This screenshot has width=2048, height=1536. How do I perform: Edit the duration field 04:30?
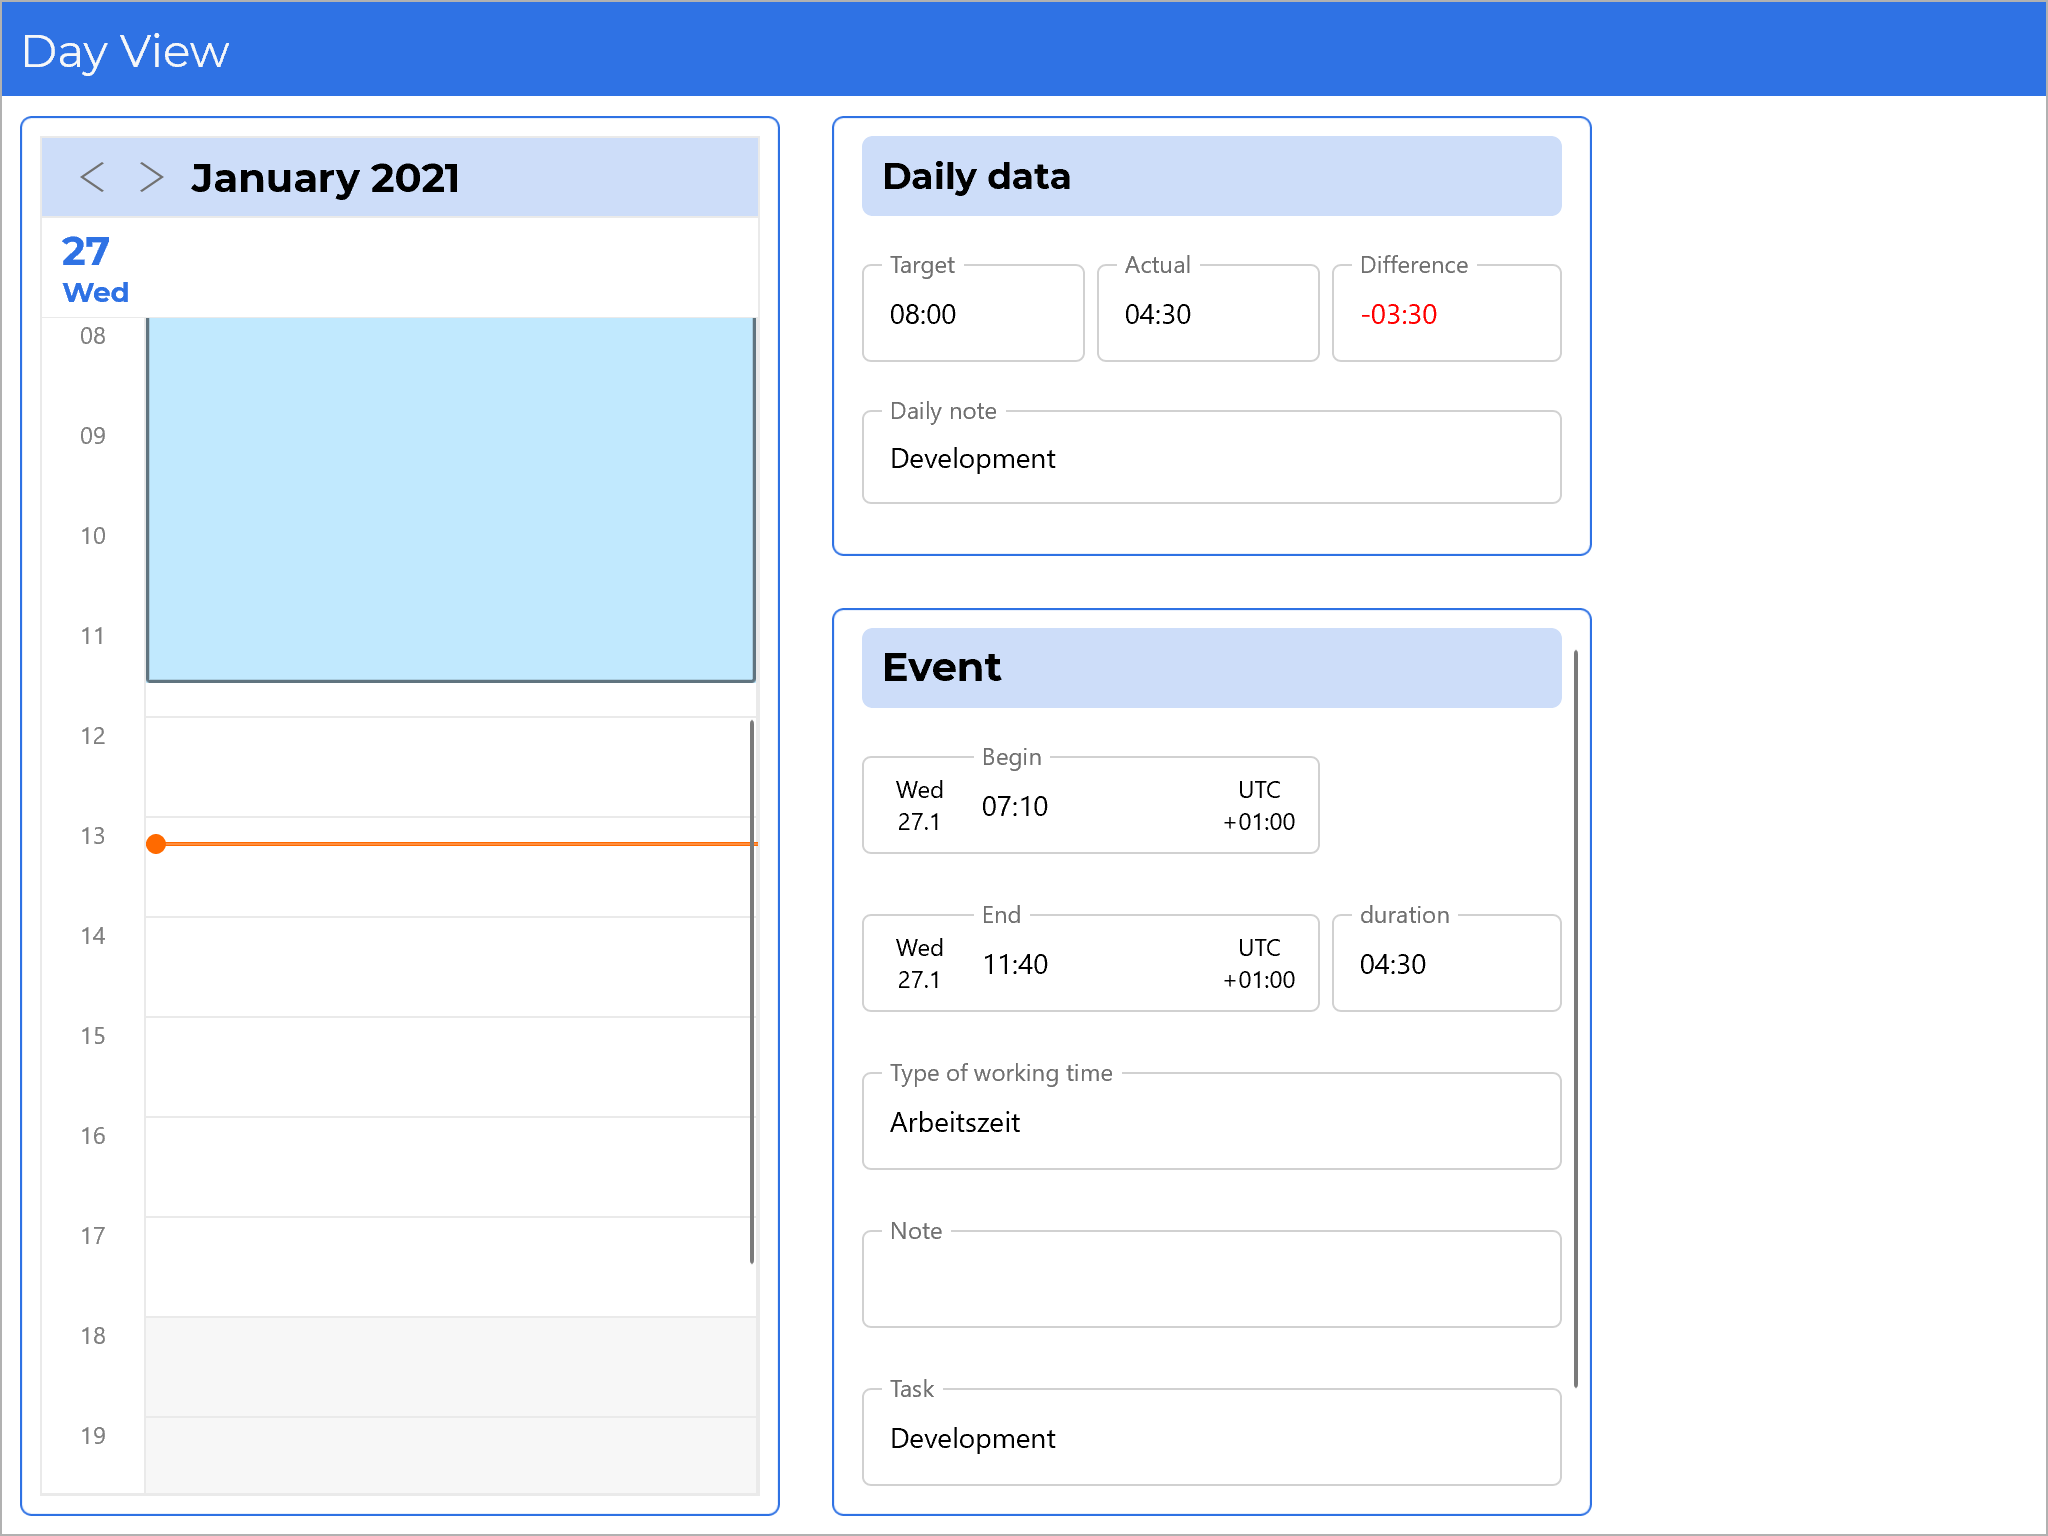pyautogui.click(x=1445, y=964)
